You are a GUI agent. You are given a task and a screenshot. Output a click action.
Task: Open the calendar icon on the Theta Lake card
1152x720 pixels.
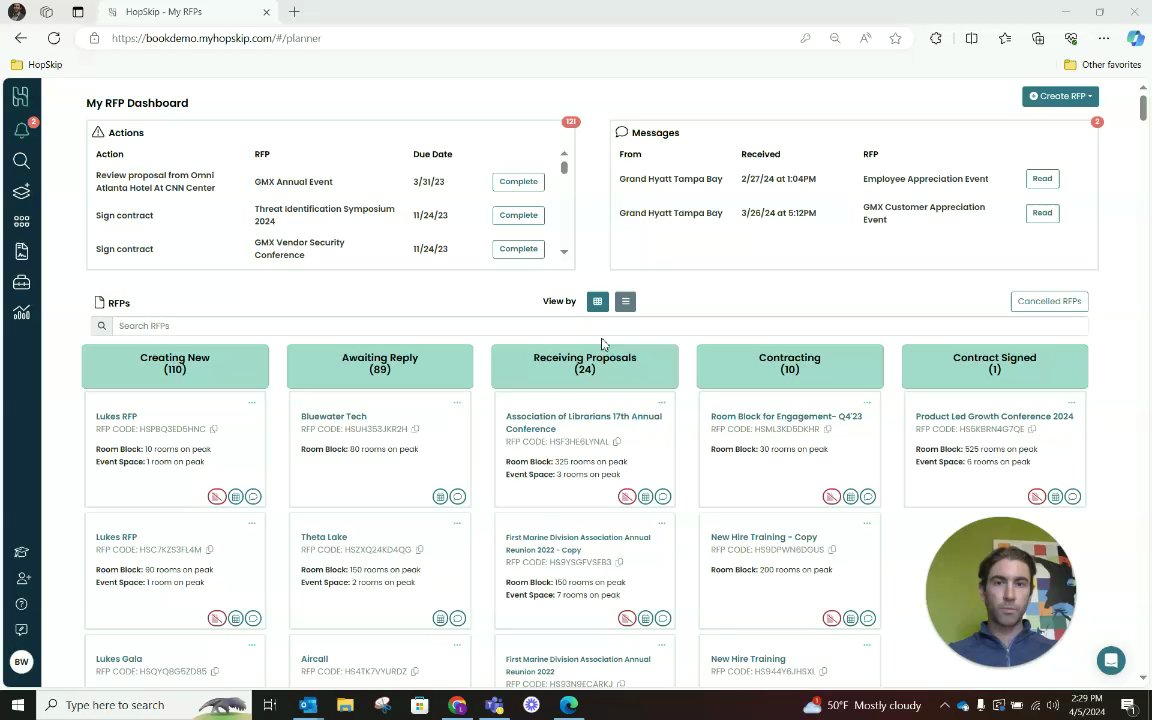[x=440, y=619]
